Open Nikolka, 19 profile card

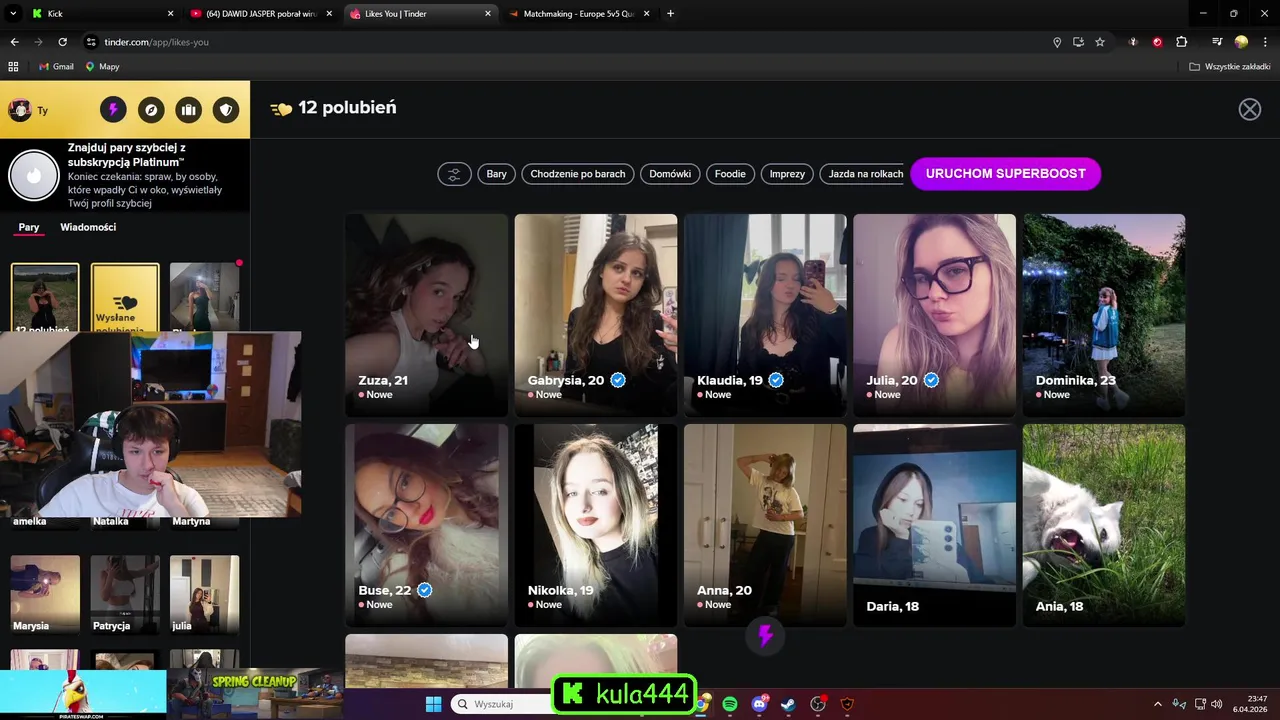(x=596, y=525)
